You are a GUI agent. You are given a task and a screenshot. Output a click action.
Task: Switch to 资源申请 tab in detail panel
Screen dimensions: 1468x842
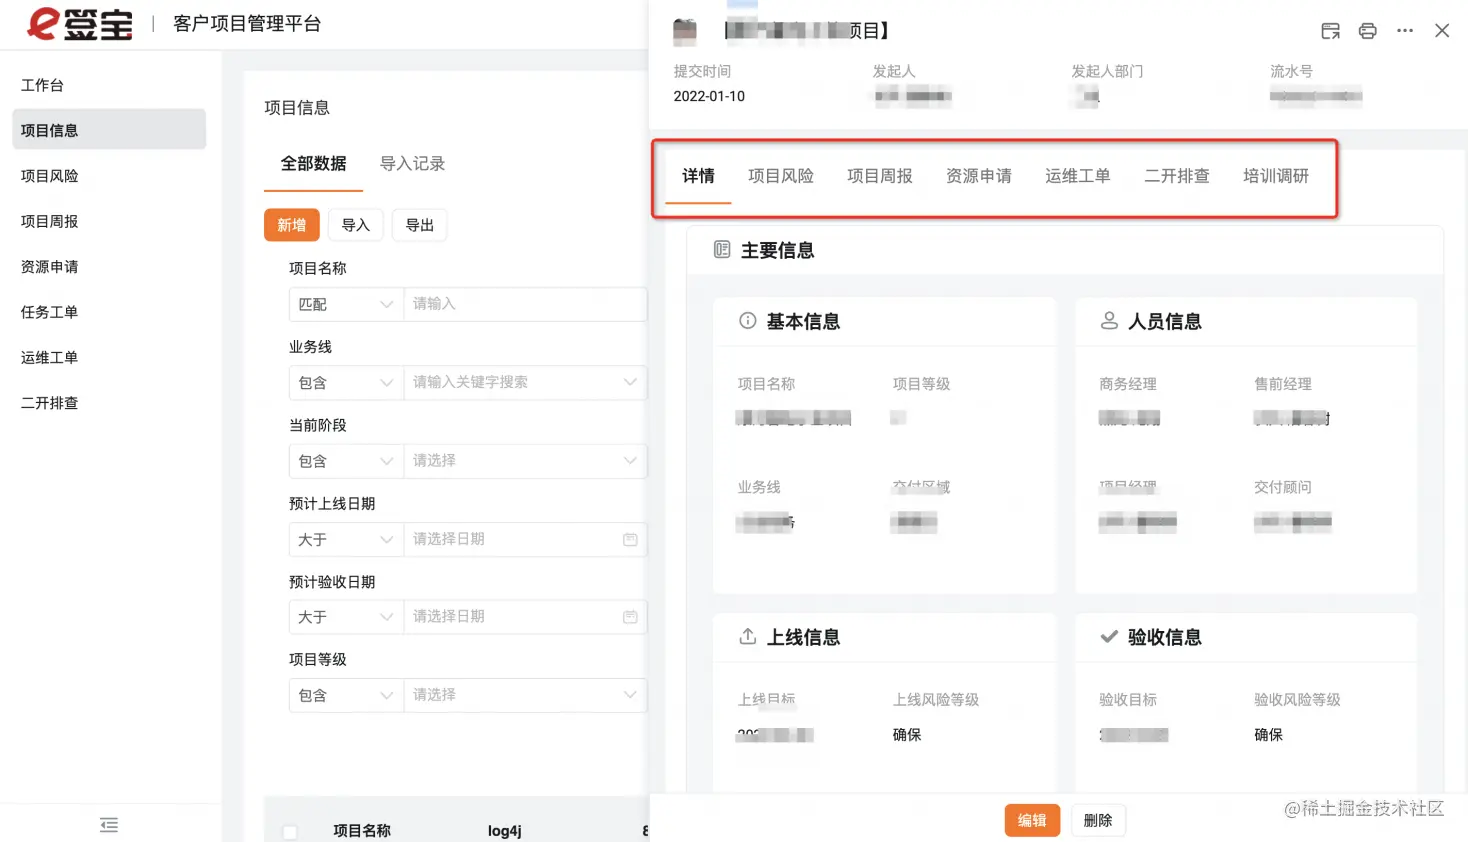click(x=979, y=176)
